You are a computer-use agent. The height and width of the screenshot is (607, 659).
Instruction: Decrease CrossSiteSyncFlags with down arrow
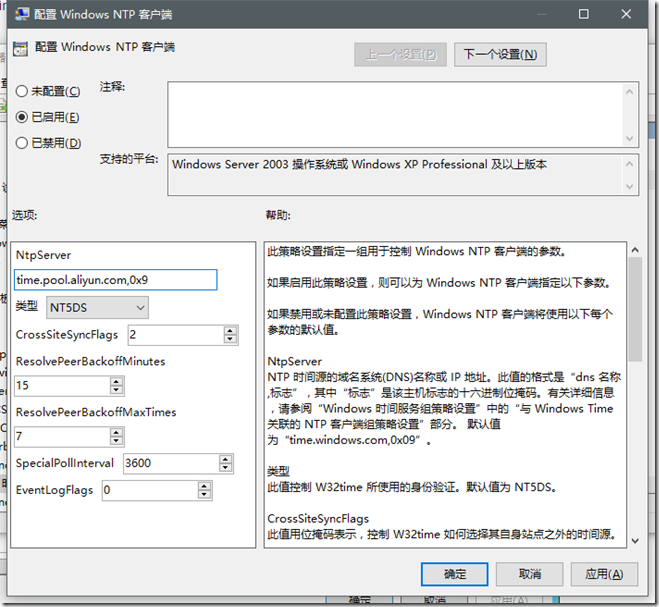pyautogui.click(x=230, y=339)
